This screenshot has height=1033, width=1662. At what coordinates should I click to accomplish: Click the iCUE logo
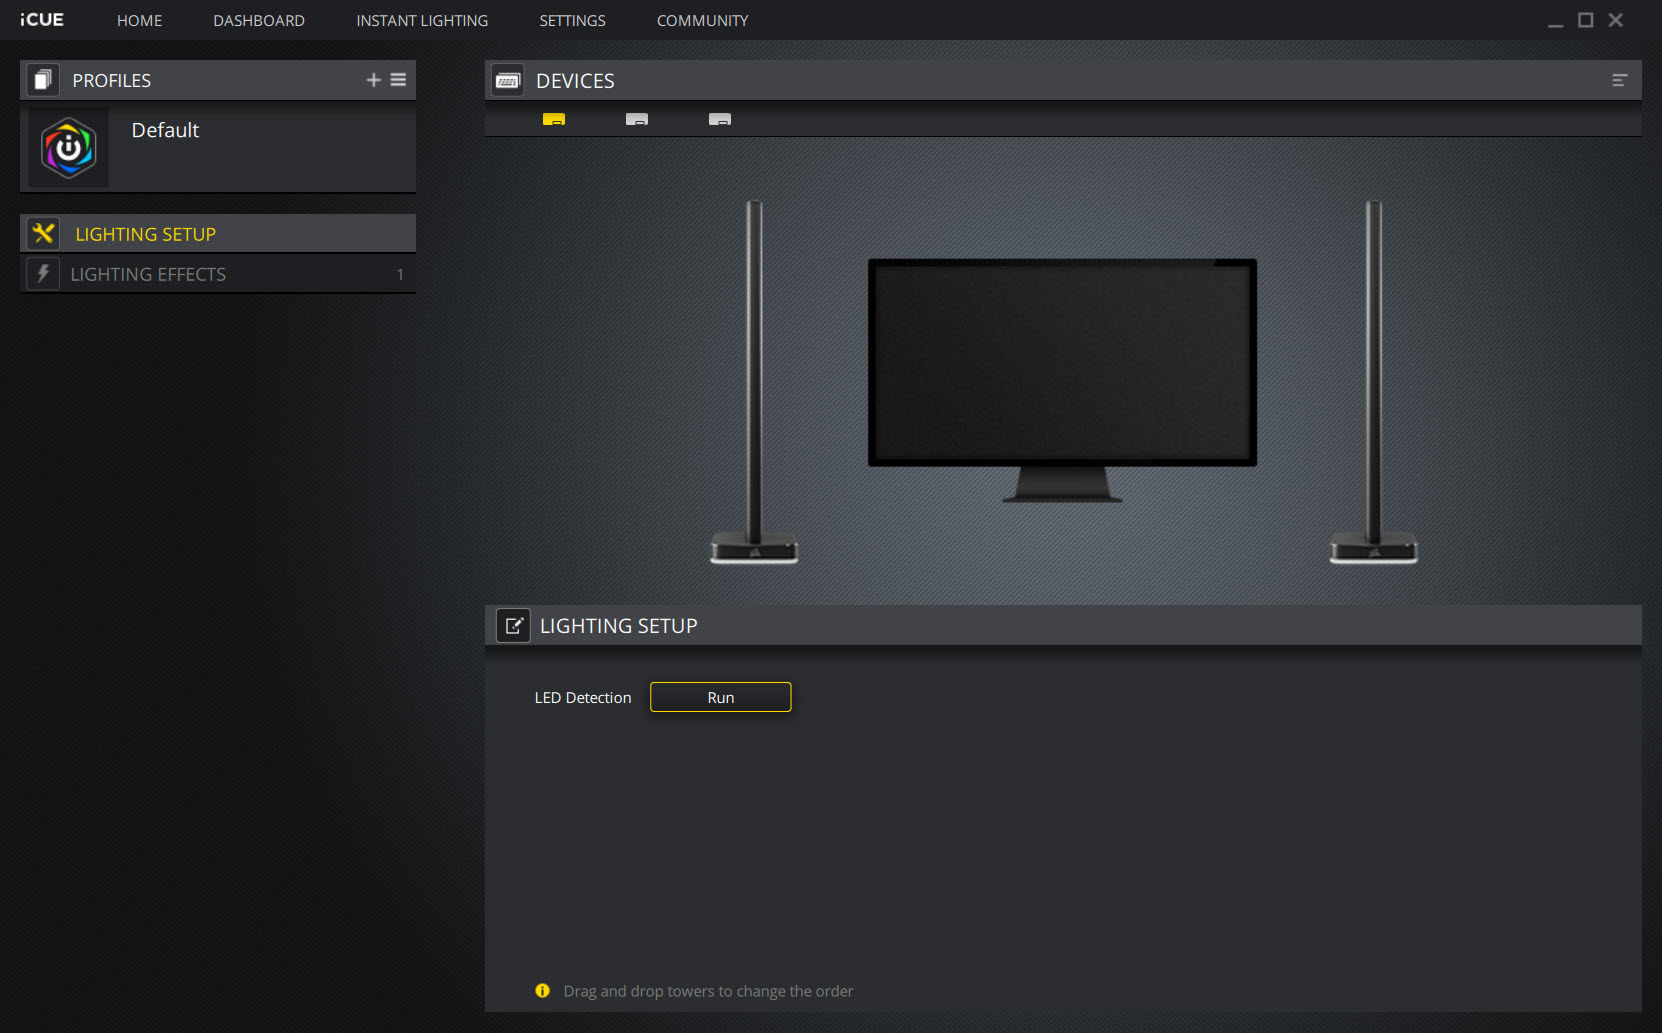point(42,20)
